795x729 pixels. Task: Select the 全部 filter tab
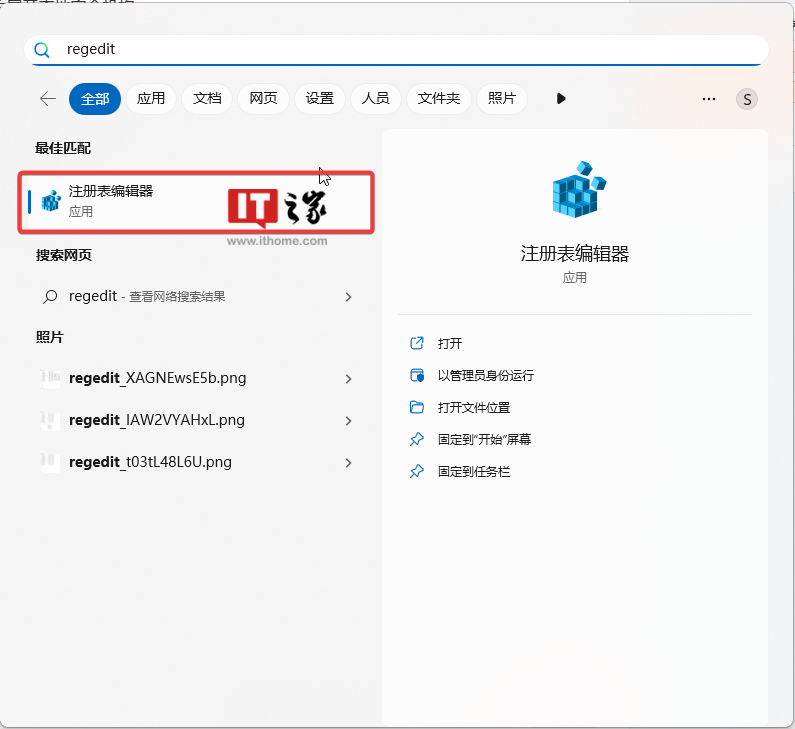pyautogui.click(x=95, y=98)
